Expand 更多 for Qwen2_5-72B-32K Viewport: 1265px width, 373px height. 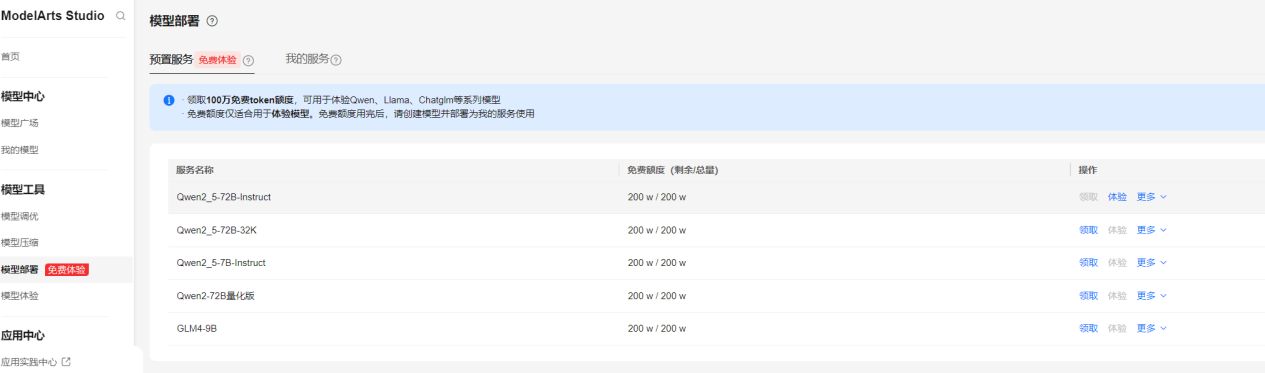coord(1151,230)
